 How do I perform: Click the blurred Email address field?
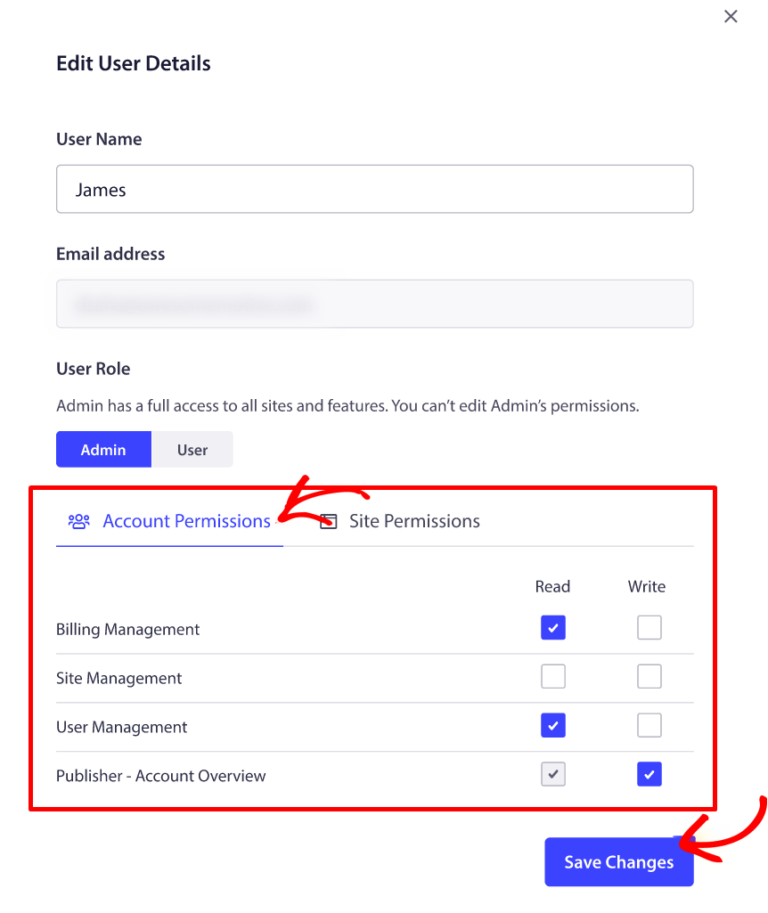[375, 303]
